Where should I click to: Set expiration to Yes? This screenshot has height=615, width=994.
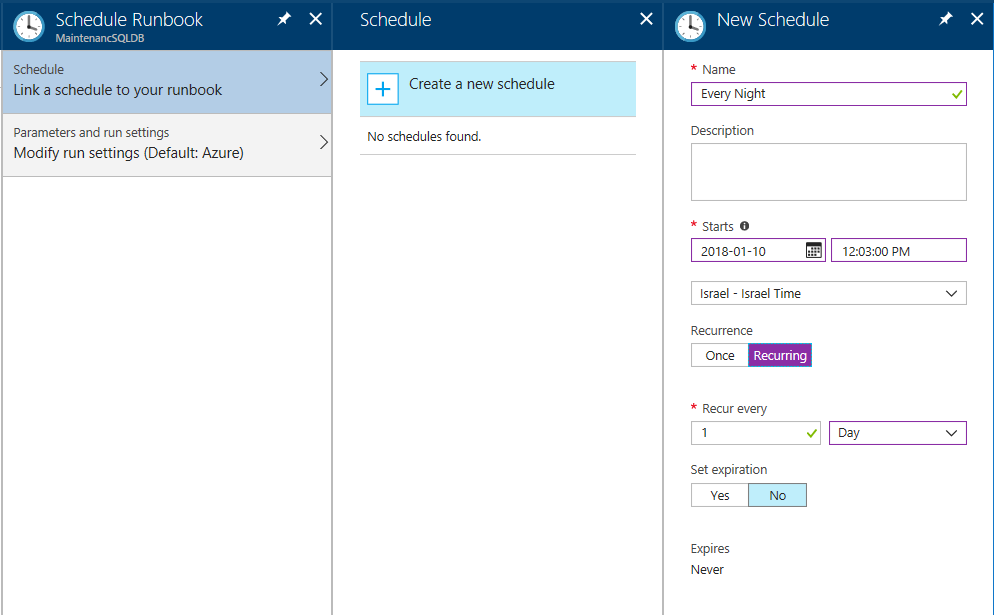point(720,495)
